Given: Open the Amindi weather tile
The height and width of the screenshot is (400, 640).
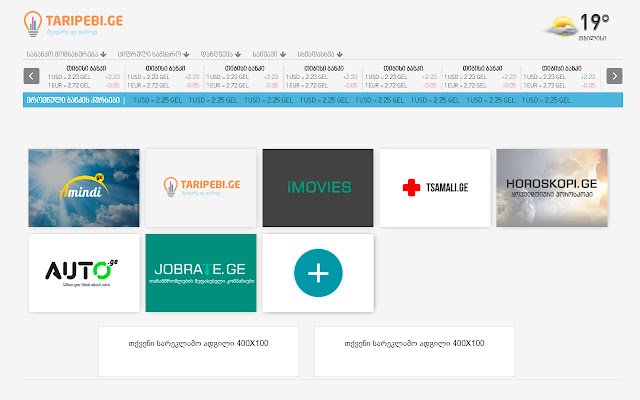Looking at the screenshot, I should pyautogui.click(x=84, y=188).
